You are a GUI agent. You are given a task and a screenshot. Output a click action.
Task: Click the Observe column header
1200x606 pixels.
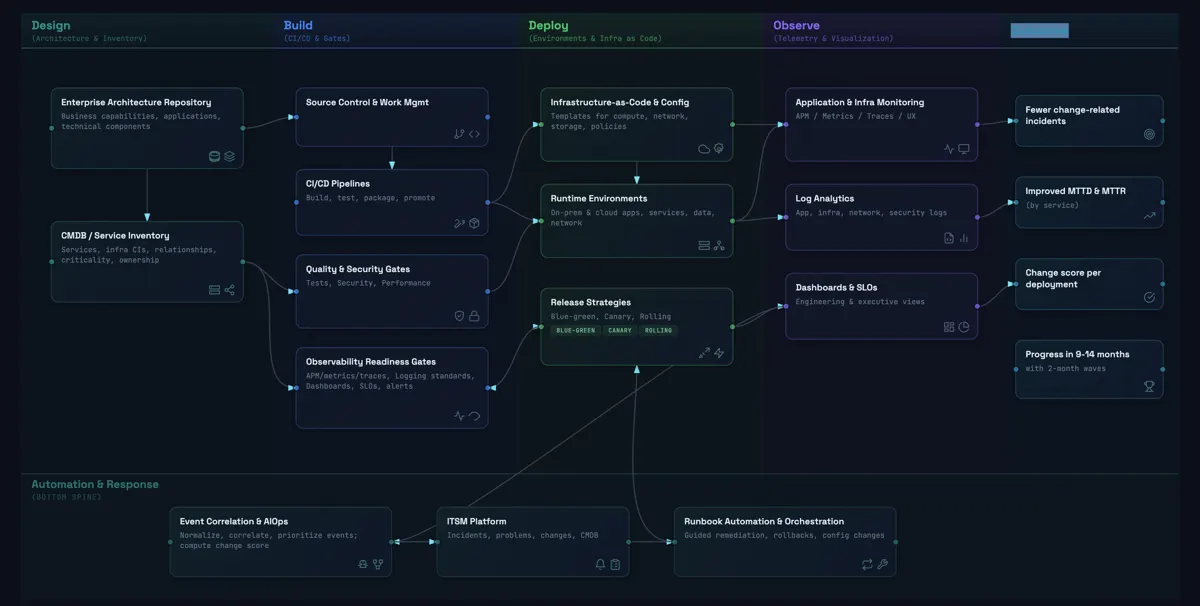tap(796, 25)
